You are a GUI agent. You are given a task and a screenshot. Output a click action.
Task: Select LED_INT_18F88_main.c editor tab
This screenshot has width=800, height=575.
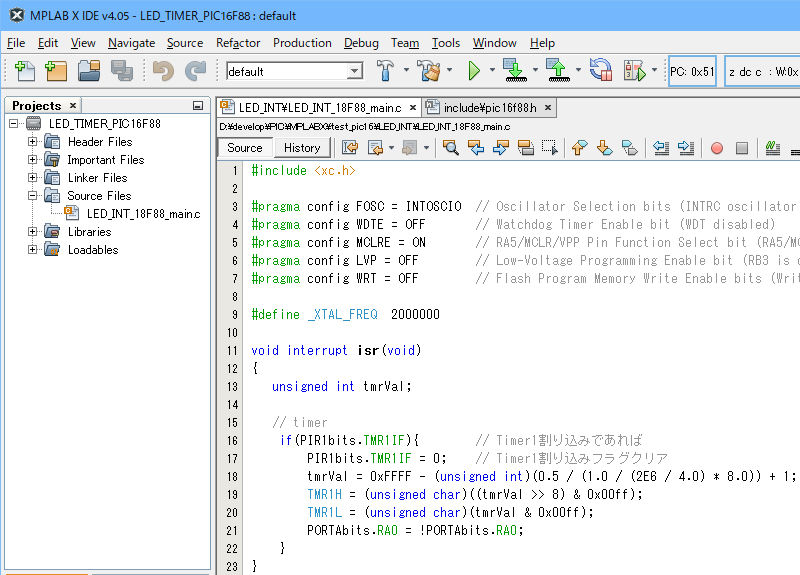click(x=319, y=108)
